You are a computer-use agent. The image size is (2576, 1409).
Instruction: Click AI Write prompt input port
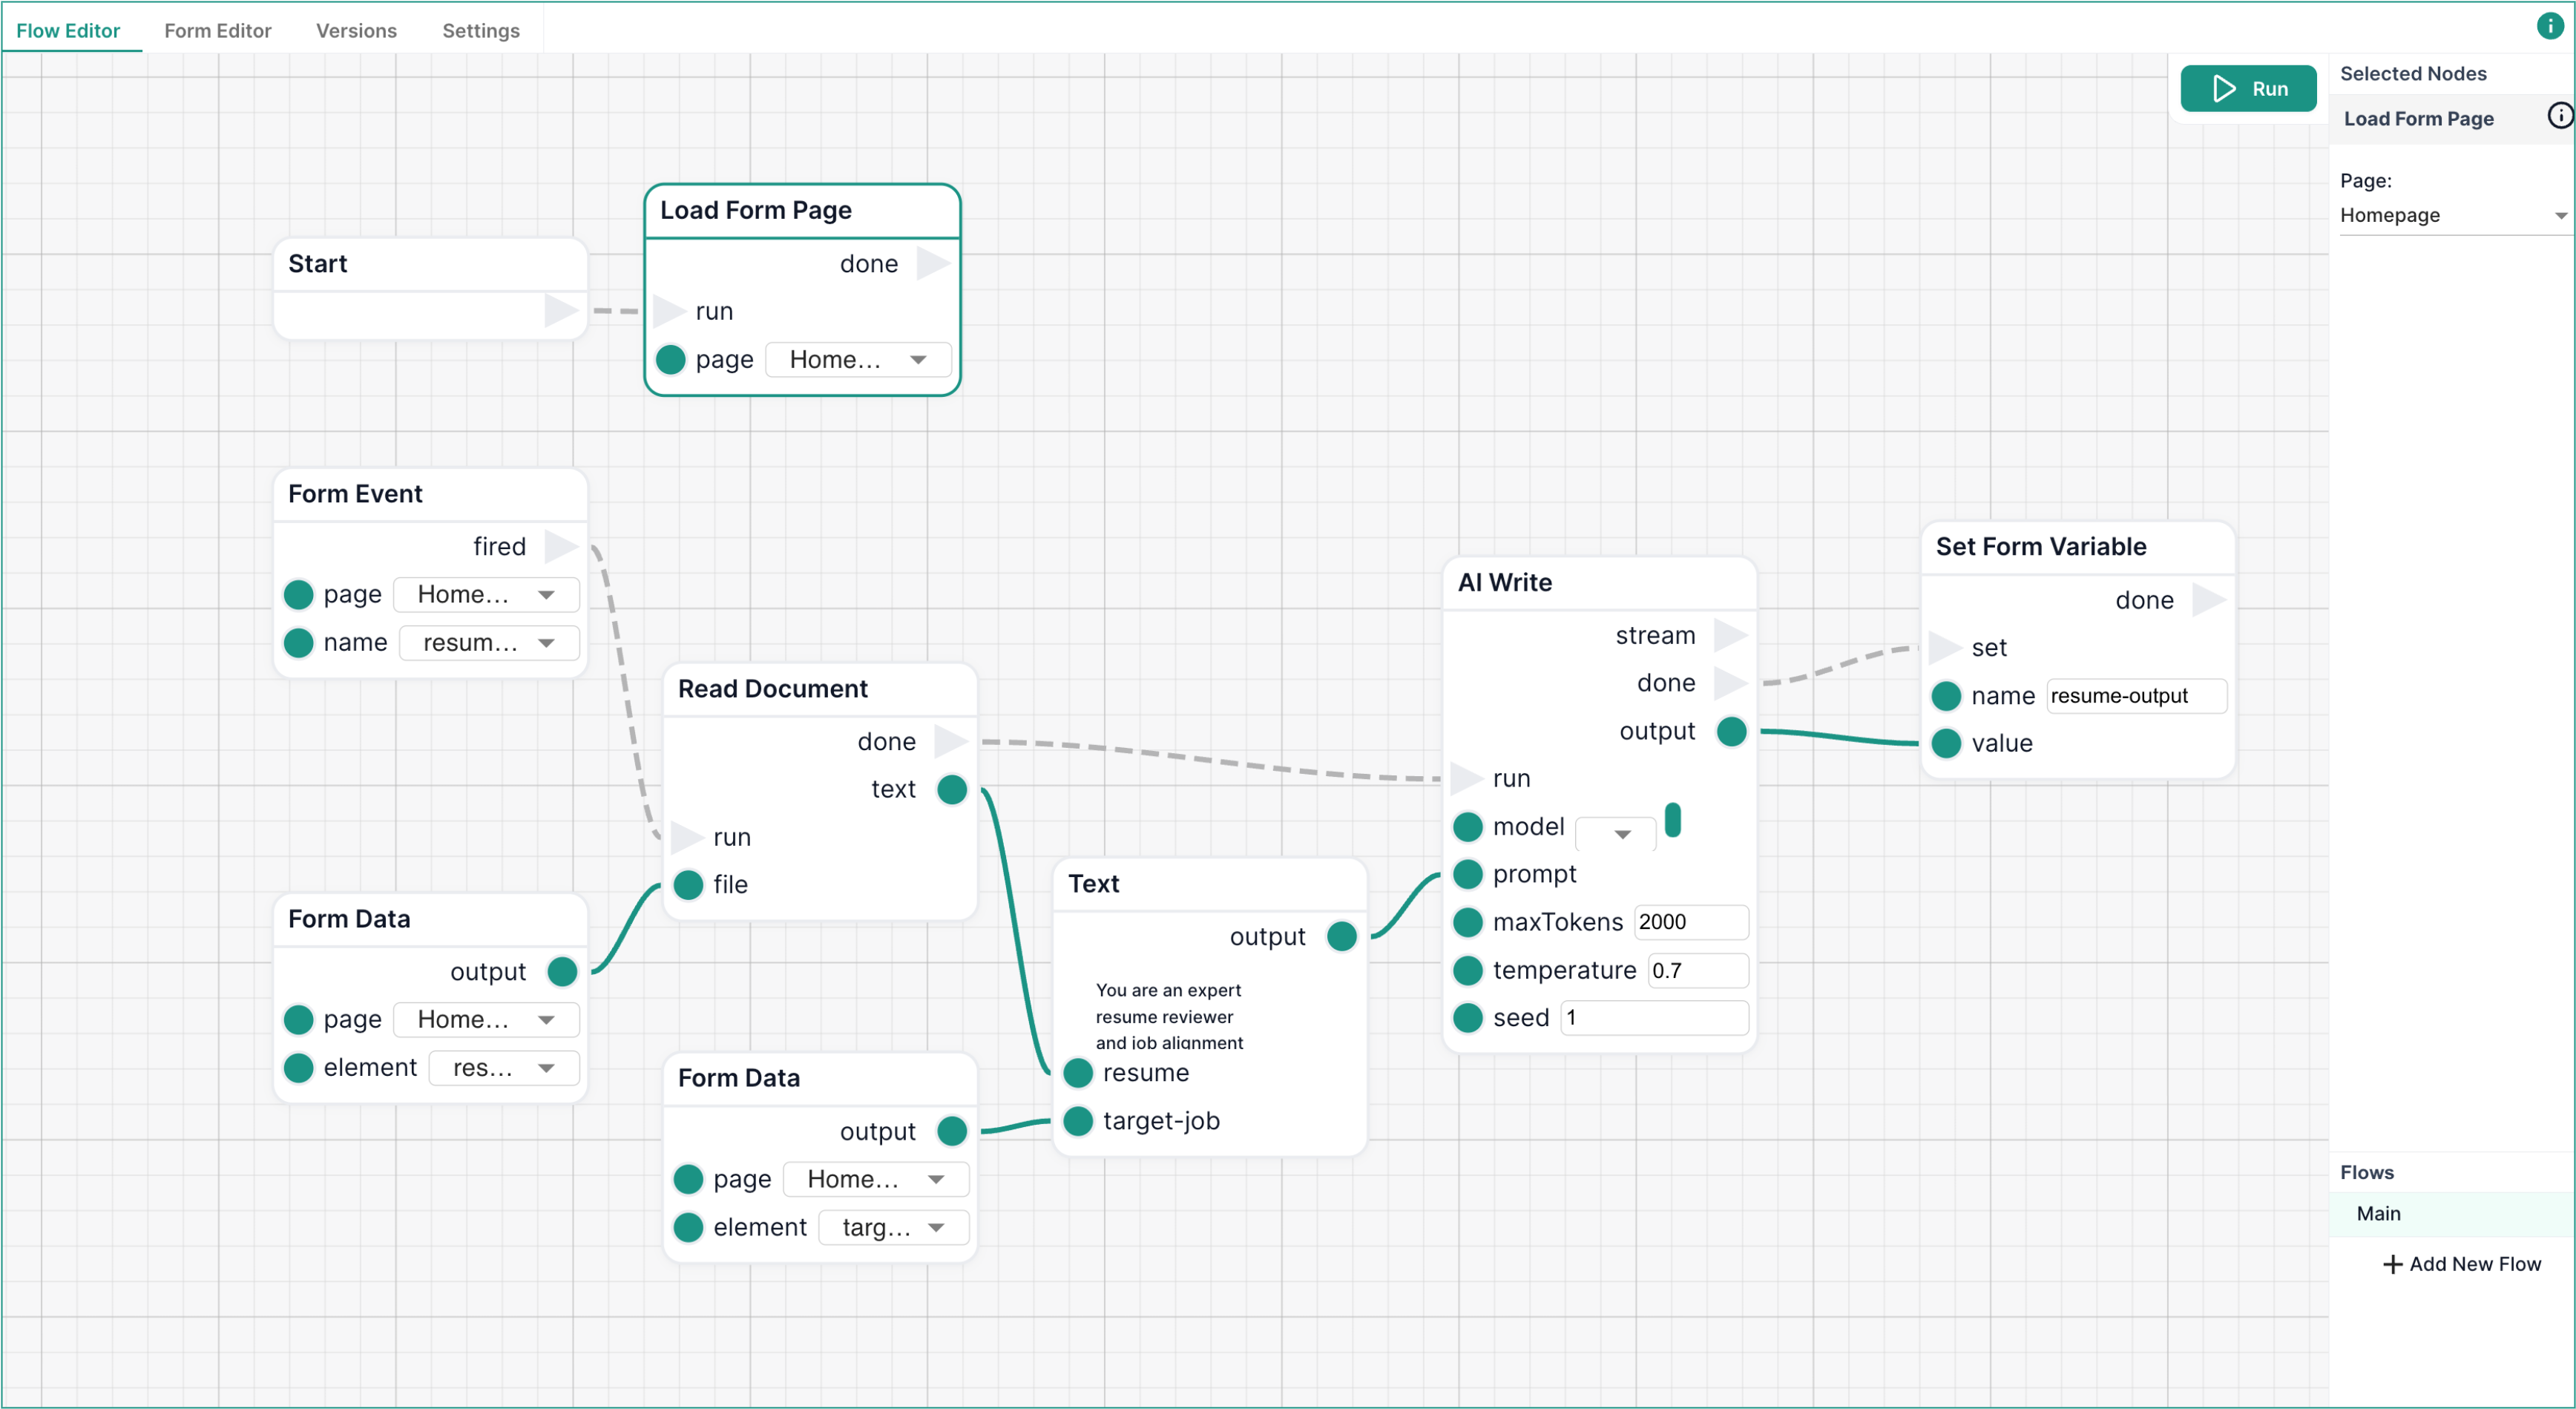1467,874
